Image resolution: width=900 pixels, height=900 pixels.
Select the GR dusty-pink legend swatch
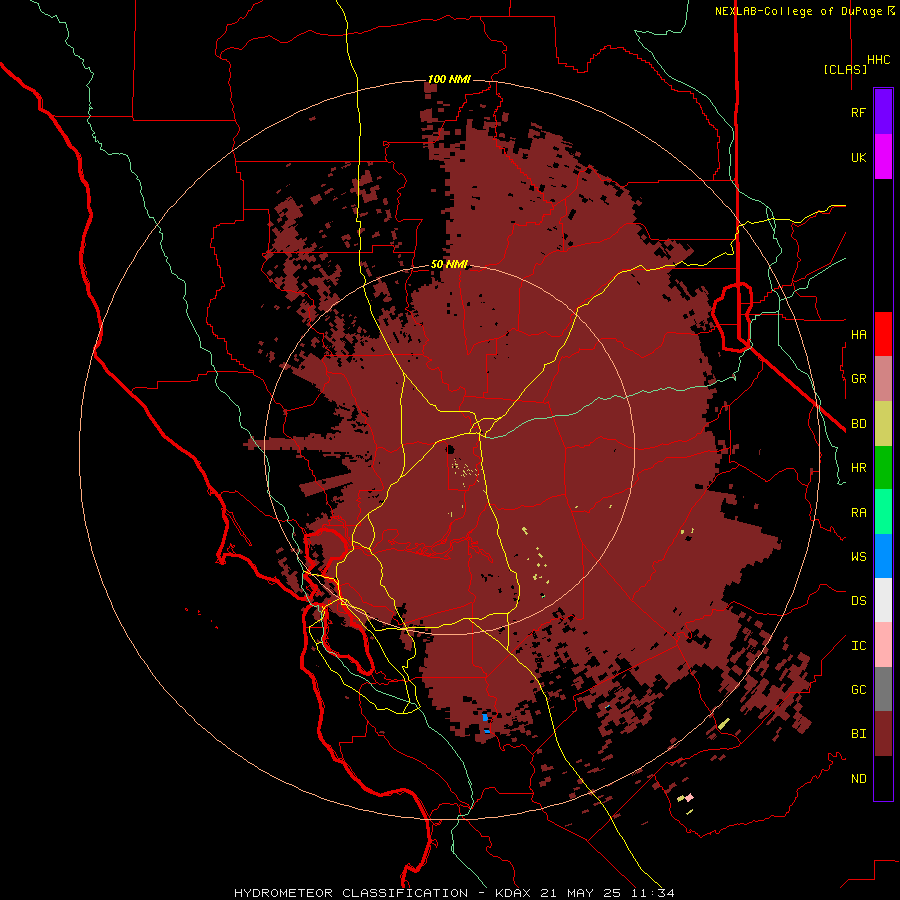[883, 378]
